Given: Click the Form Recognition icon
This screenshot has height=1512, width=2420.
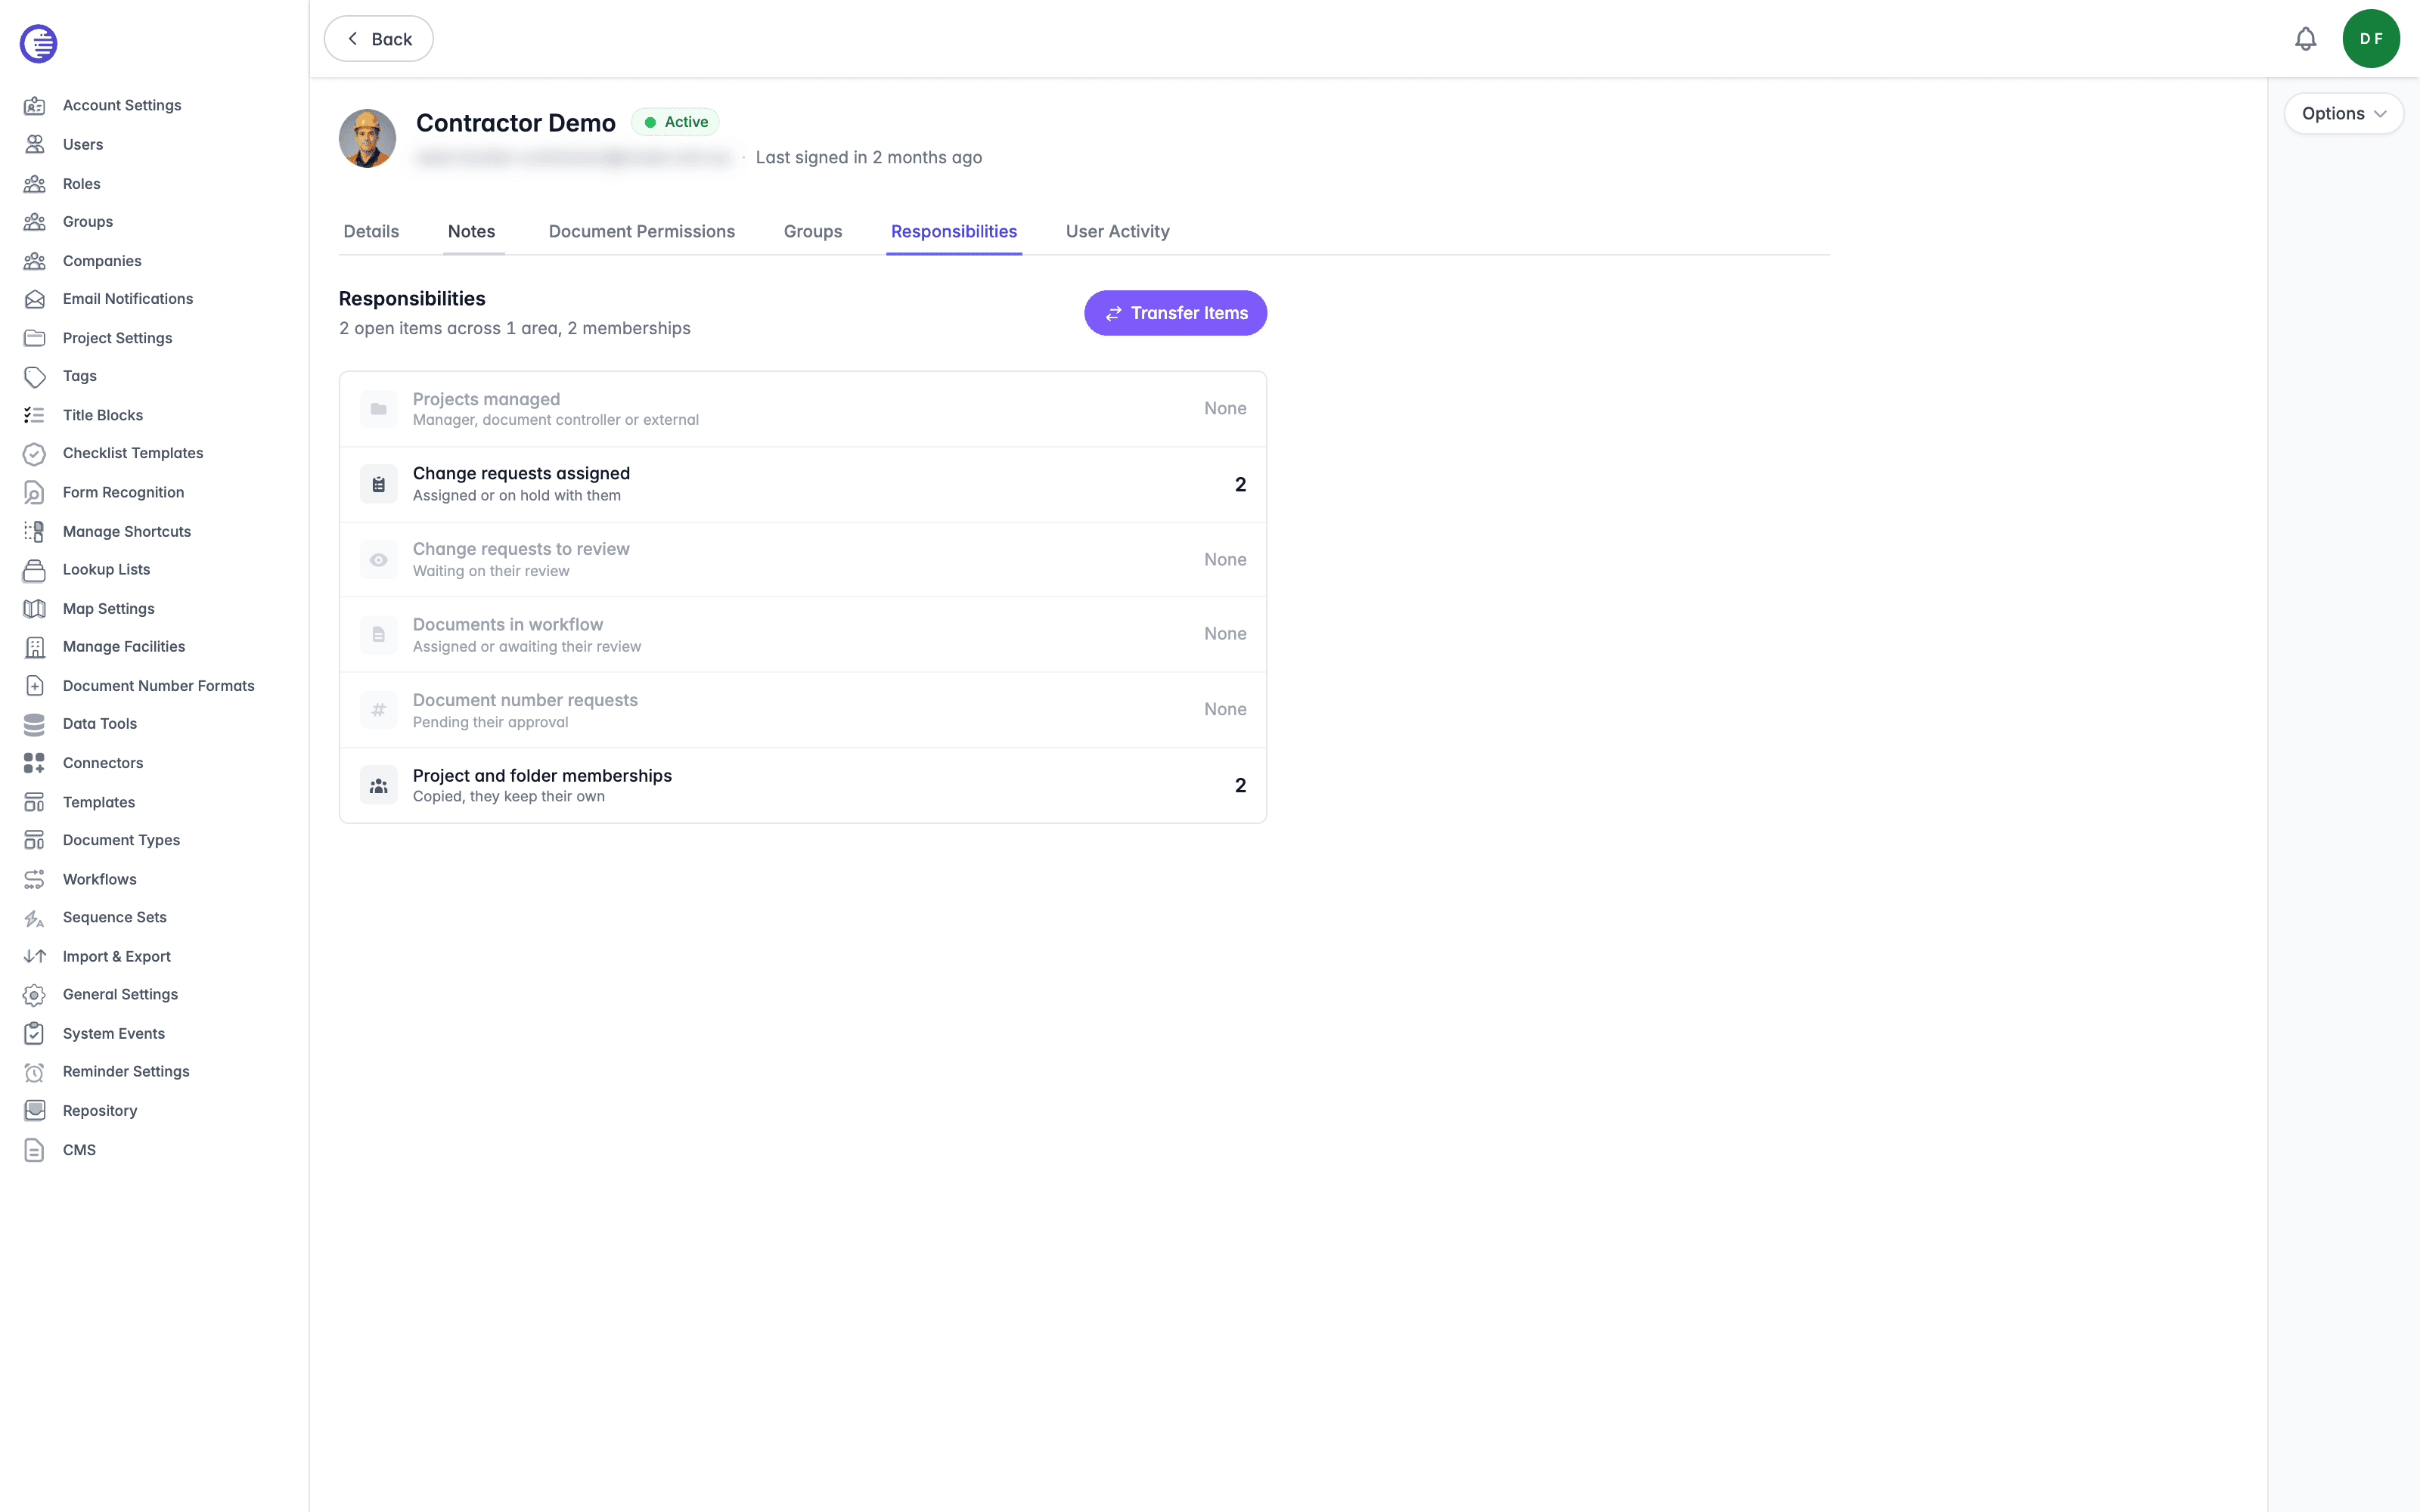Looking at the screenshot, I should click(x=34, y=492).
